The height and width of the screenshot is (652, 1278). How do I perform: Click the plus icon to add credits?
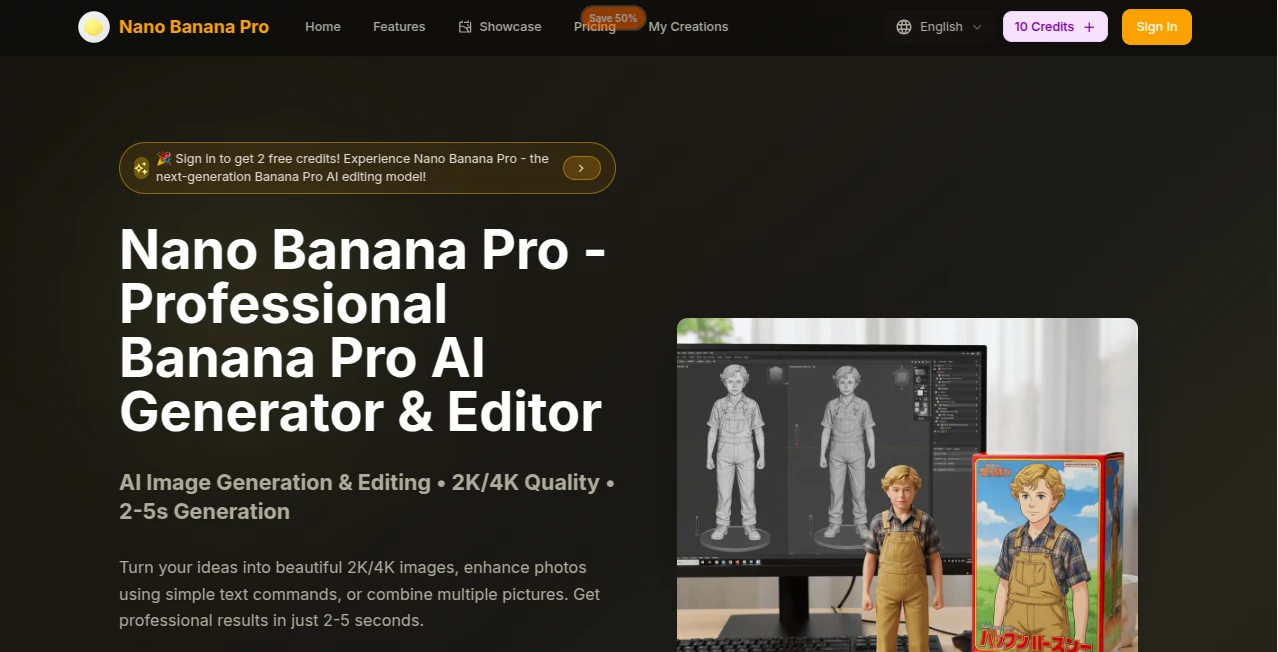[x=1089, y=26]
